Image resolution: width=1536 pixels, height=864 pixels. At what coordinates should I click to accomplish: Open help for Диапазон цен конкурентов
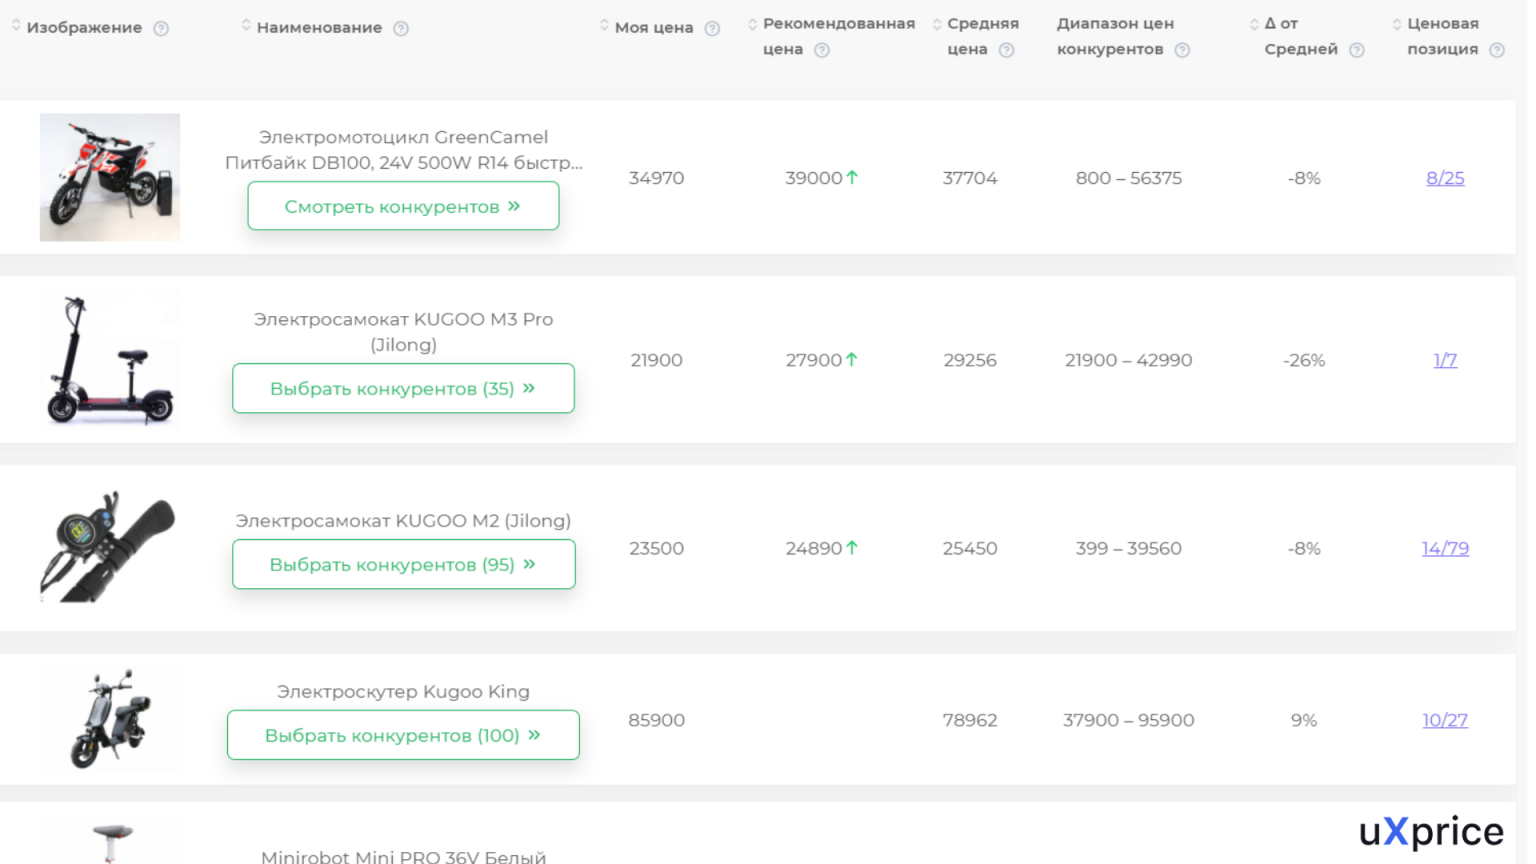(1182, 50)
